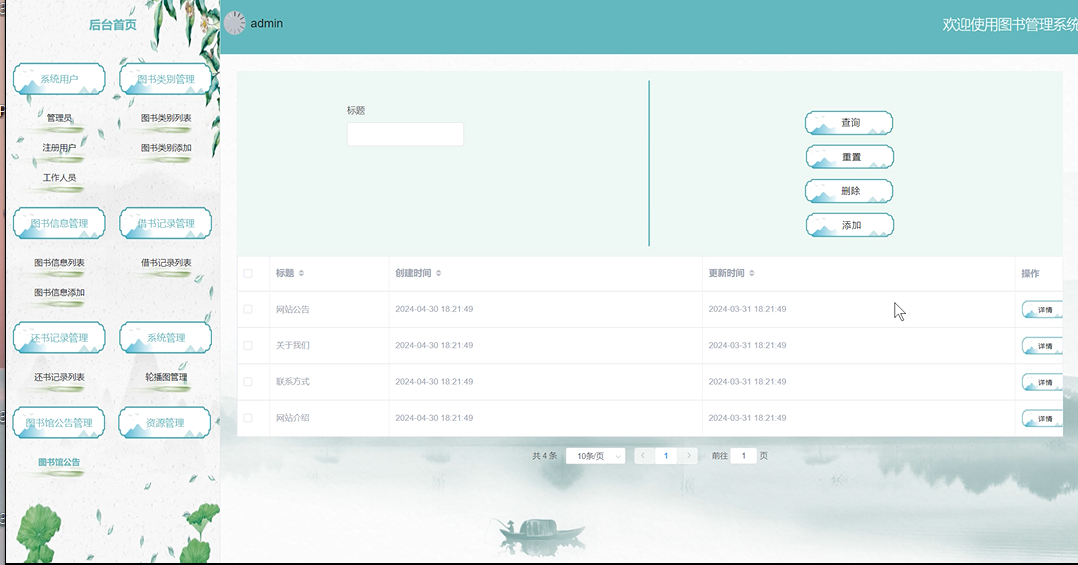Select the 图书馆公告 menu item

click(59, 462)
